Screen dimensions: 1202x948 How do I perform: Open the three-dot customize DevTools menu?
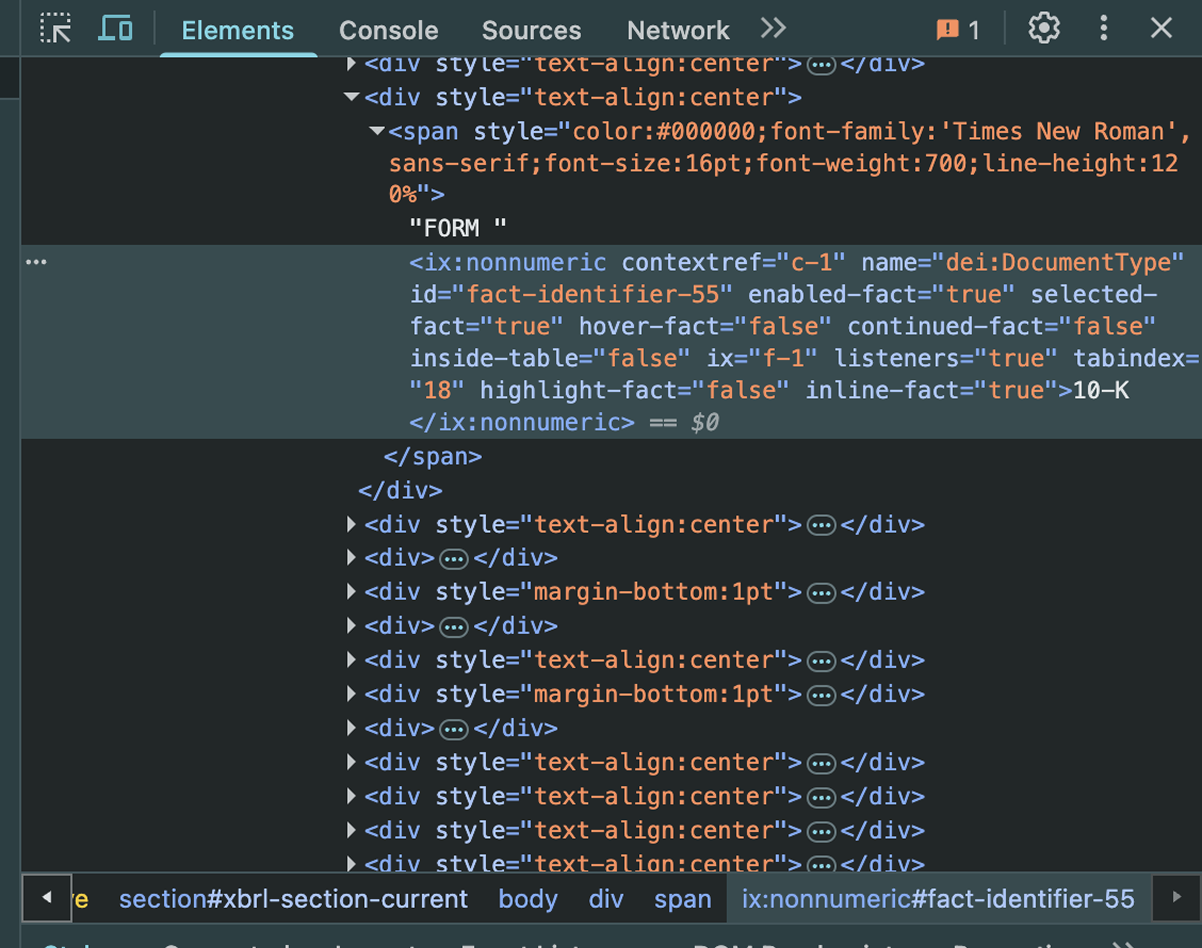[1103, 28]
